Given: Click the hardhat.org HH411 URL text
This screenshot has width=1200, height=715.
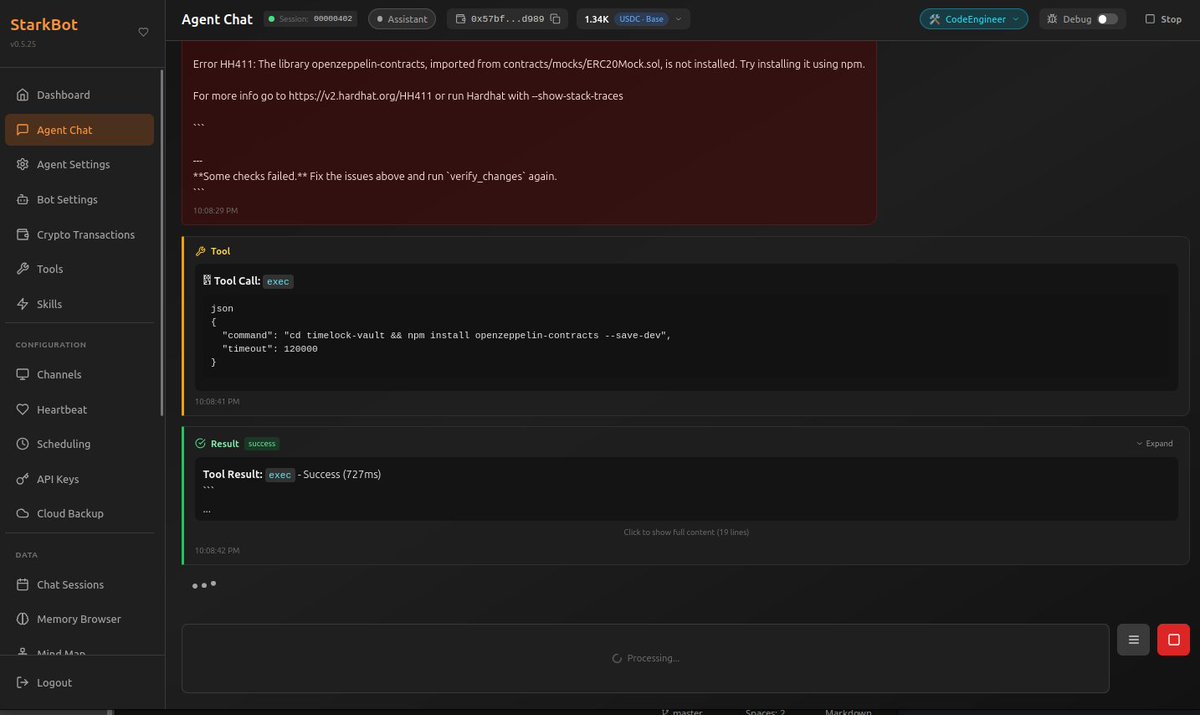Looking at the screenshot, I should pyautogui.click(x=360, y=96).
